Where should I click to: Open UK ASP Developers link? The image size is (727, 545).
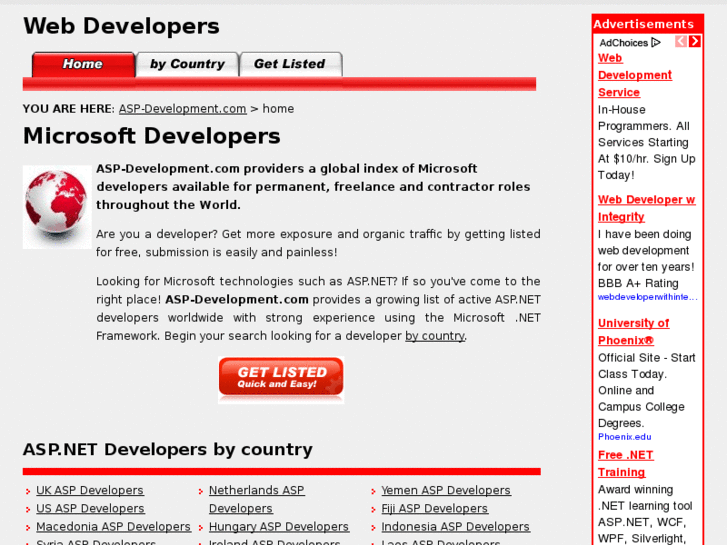pyautogui.click(x=90, y=490)
